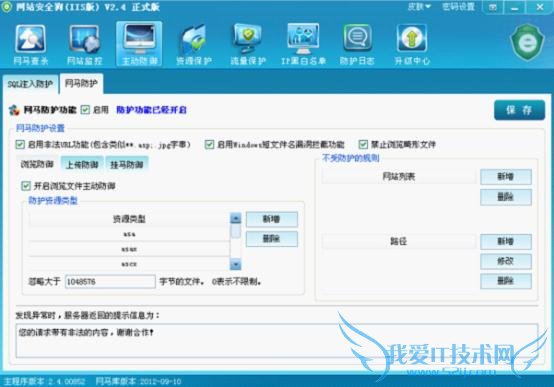Click the 路径 column header
Screen dimensions: 554x387
399,241
